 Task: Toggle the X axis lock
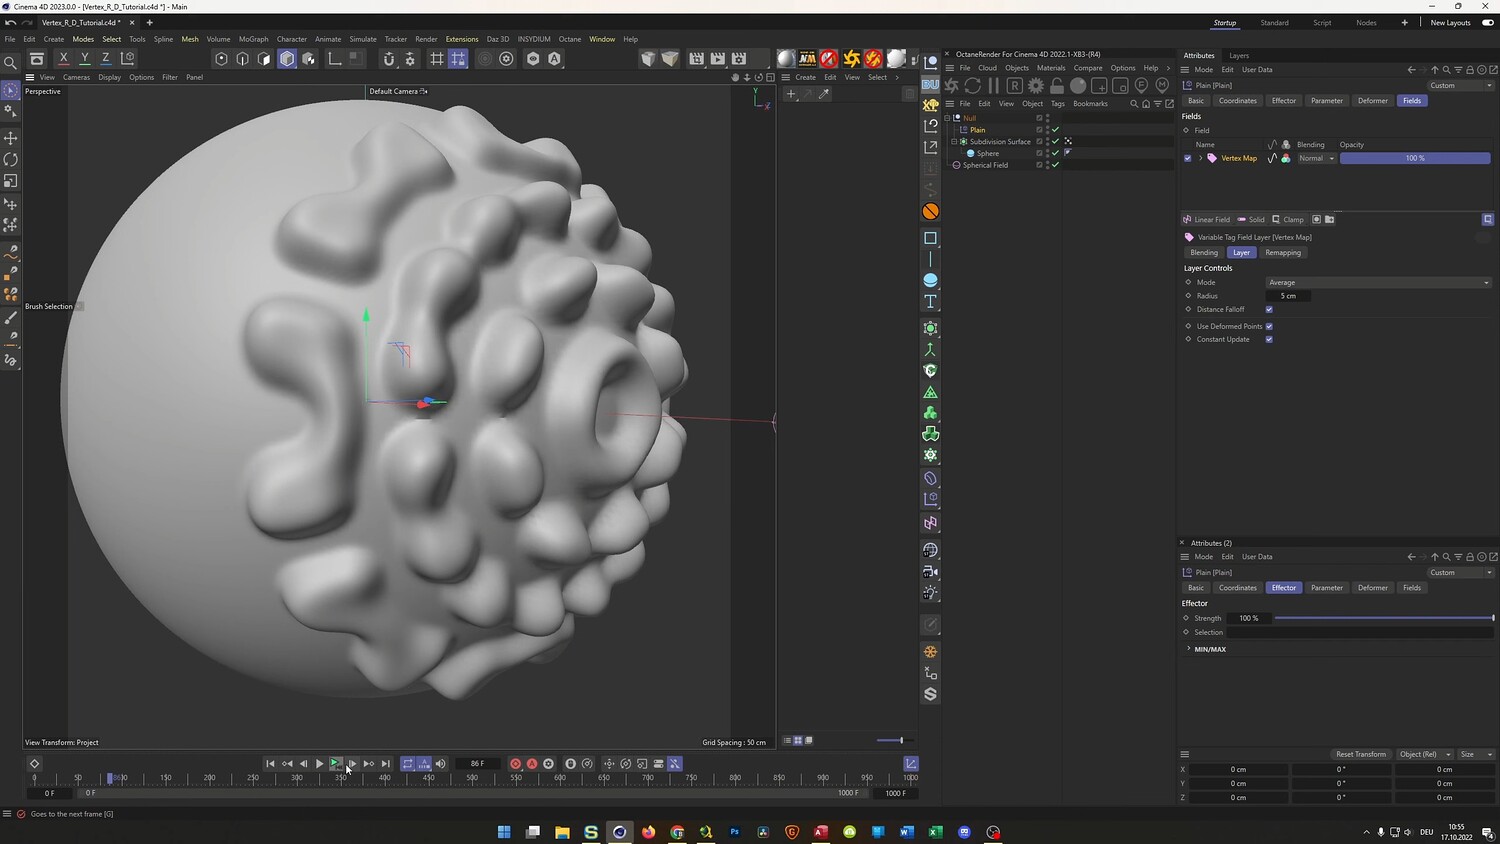(x=64, y=59)
